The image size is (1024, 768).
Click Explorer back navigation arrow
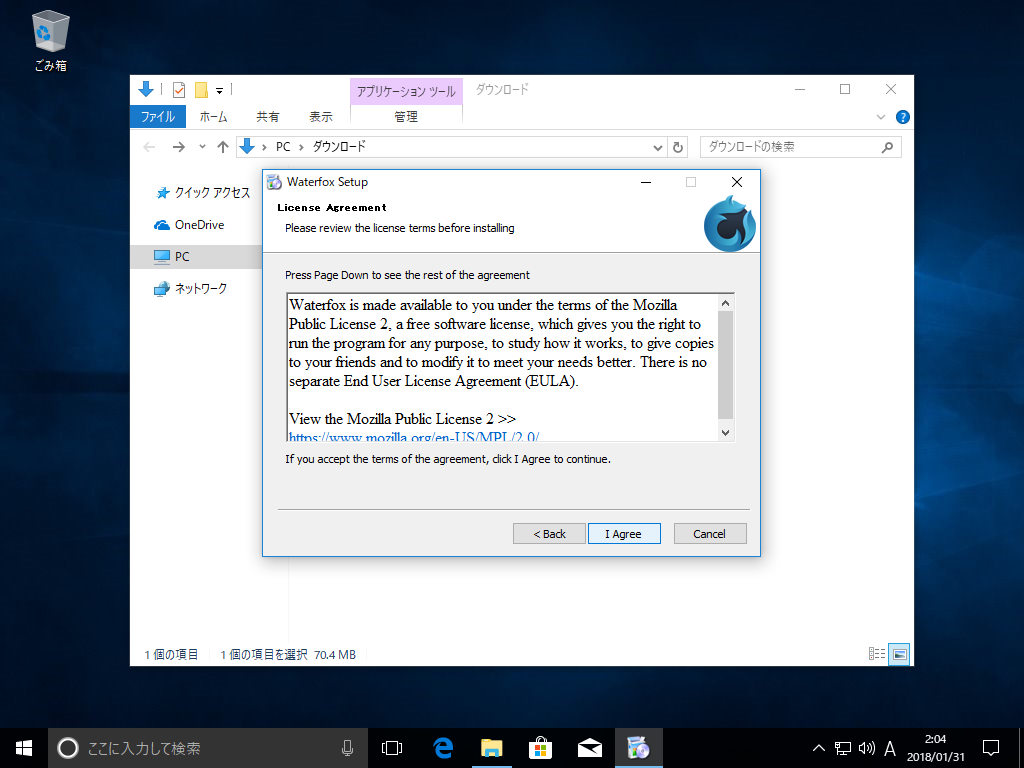pyautogui.click(x=149, y=147)
